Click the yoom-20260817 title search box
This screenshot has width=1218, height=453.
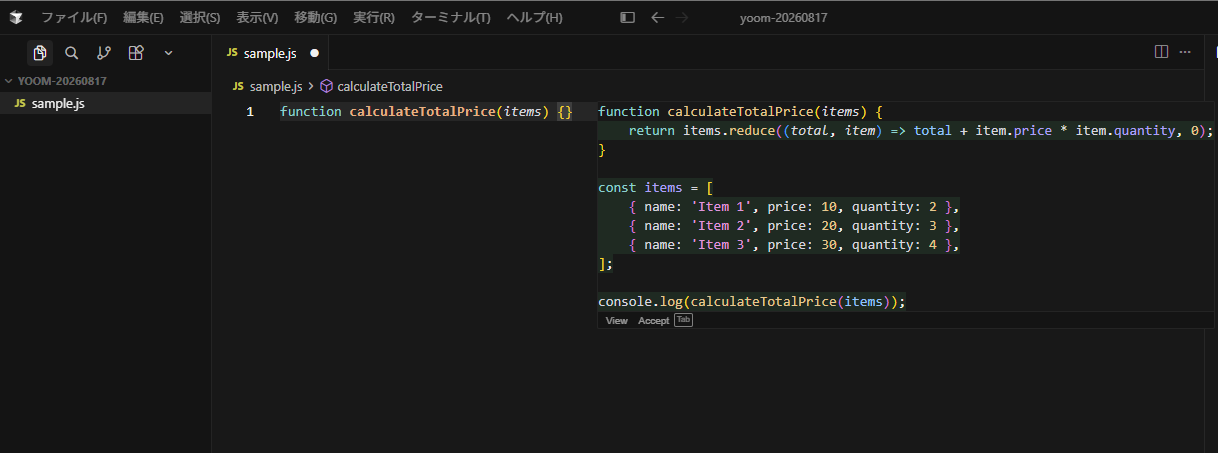coord(783,18)
